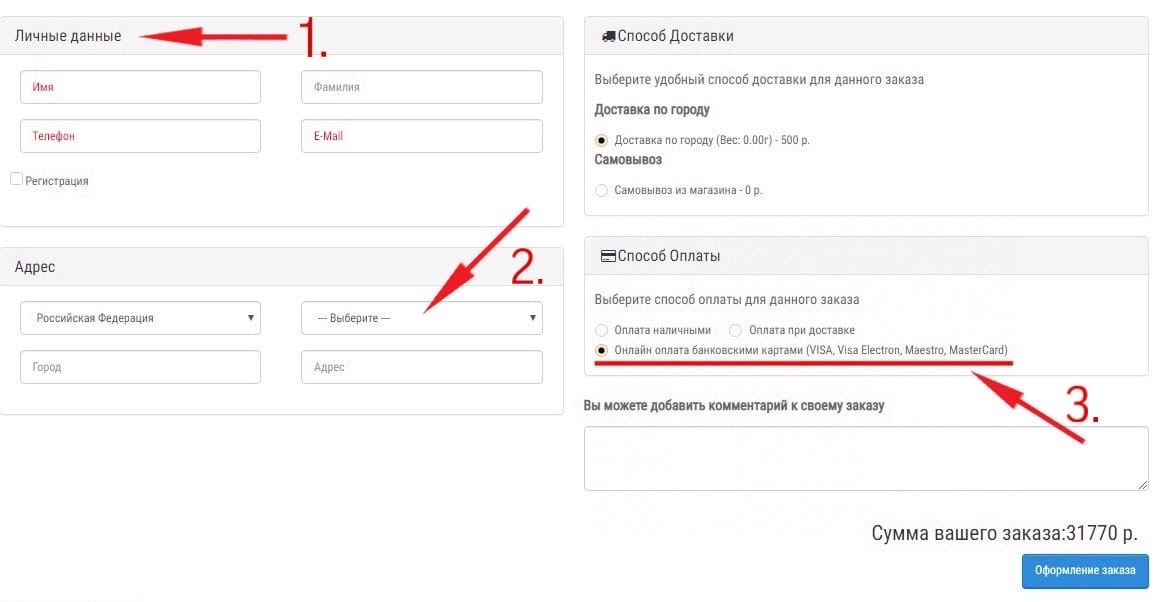Click the Личные данные panel header
This screenshot has height=602, width=1165.
pyautogui.click(x=282, y=36)
